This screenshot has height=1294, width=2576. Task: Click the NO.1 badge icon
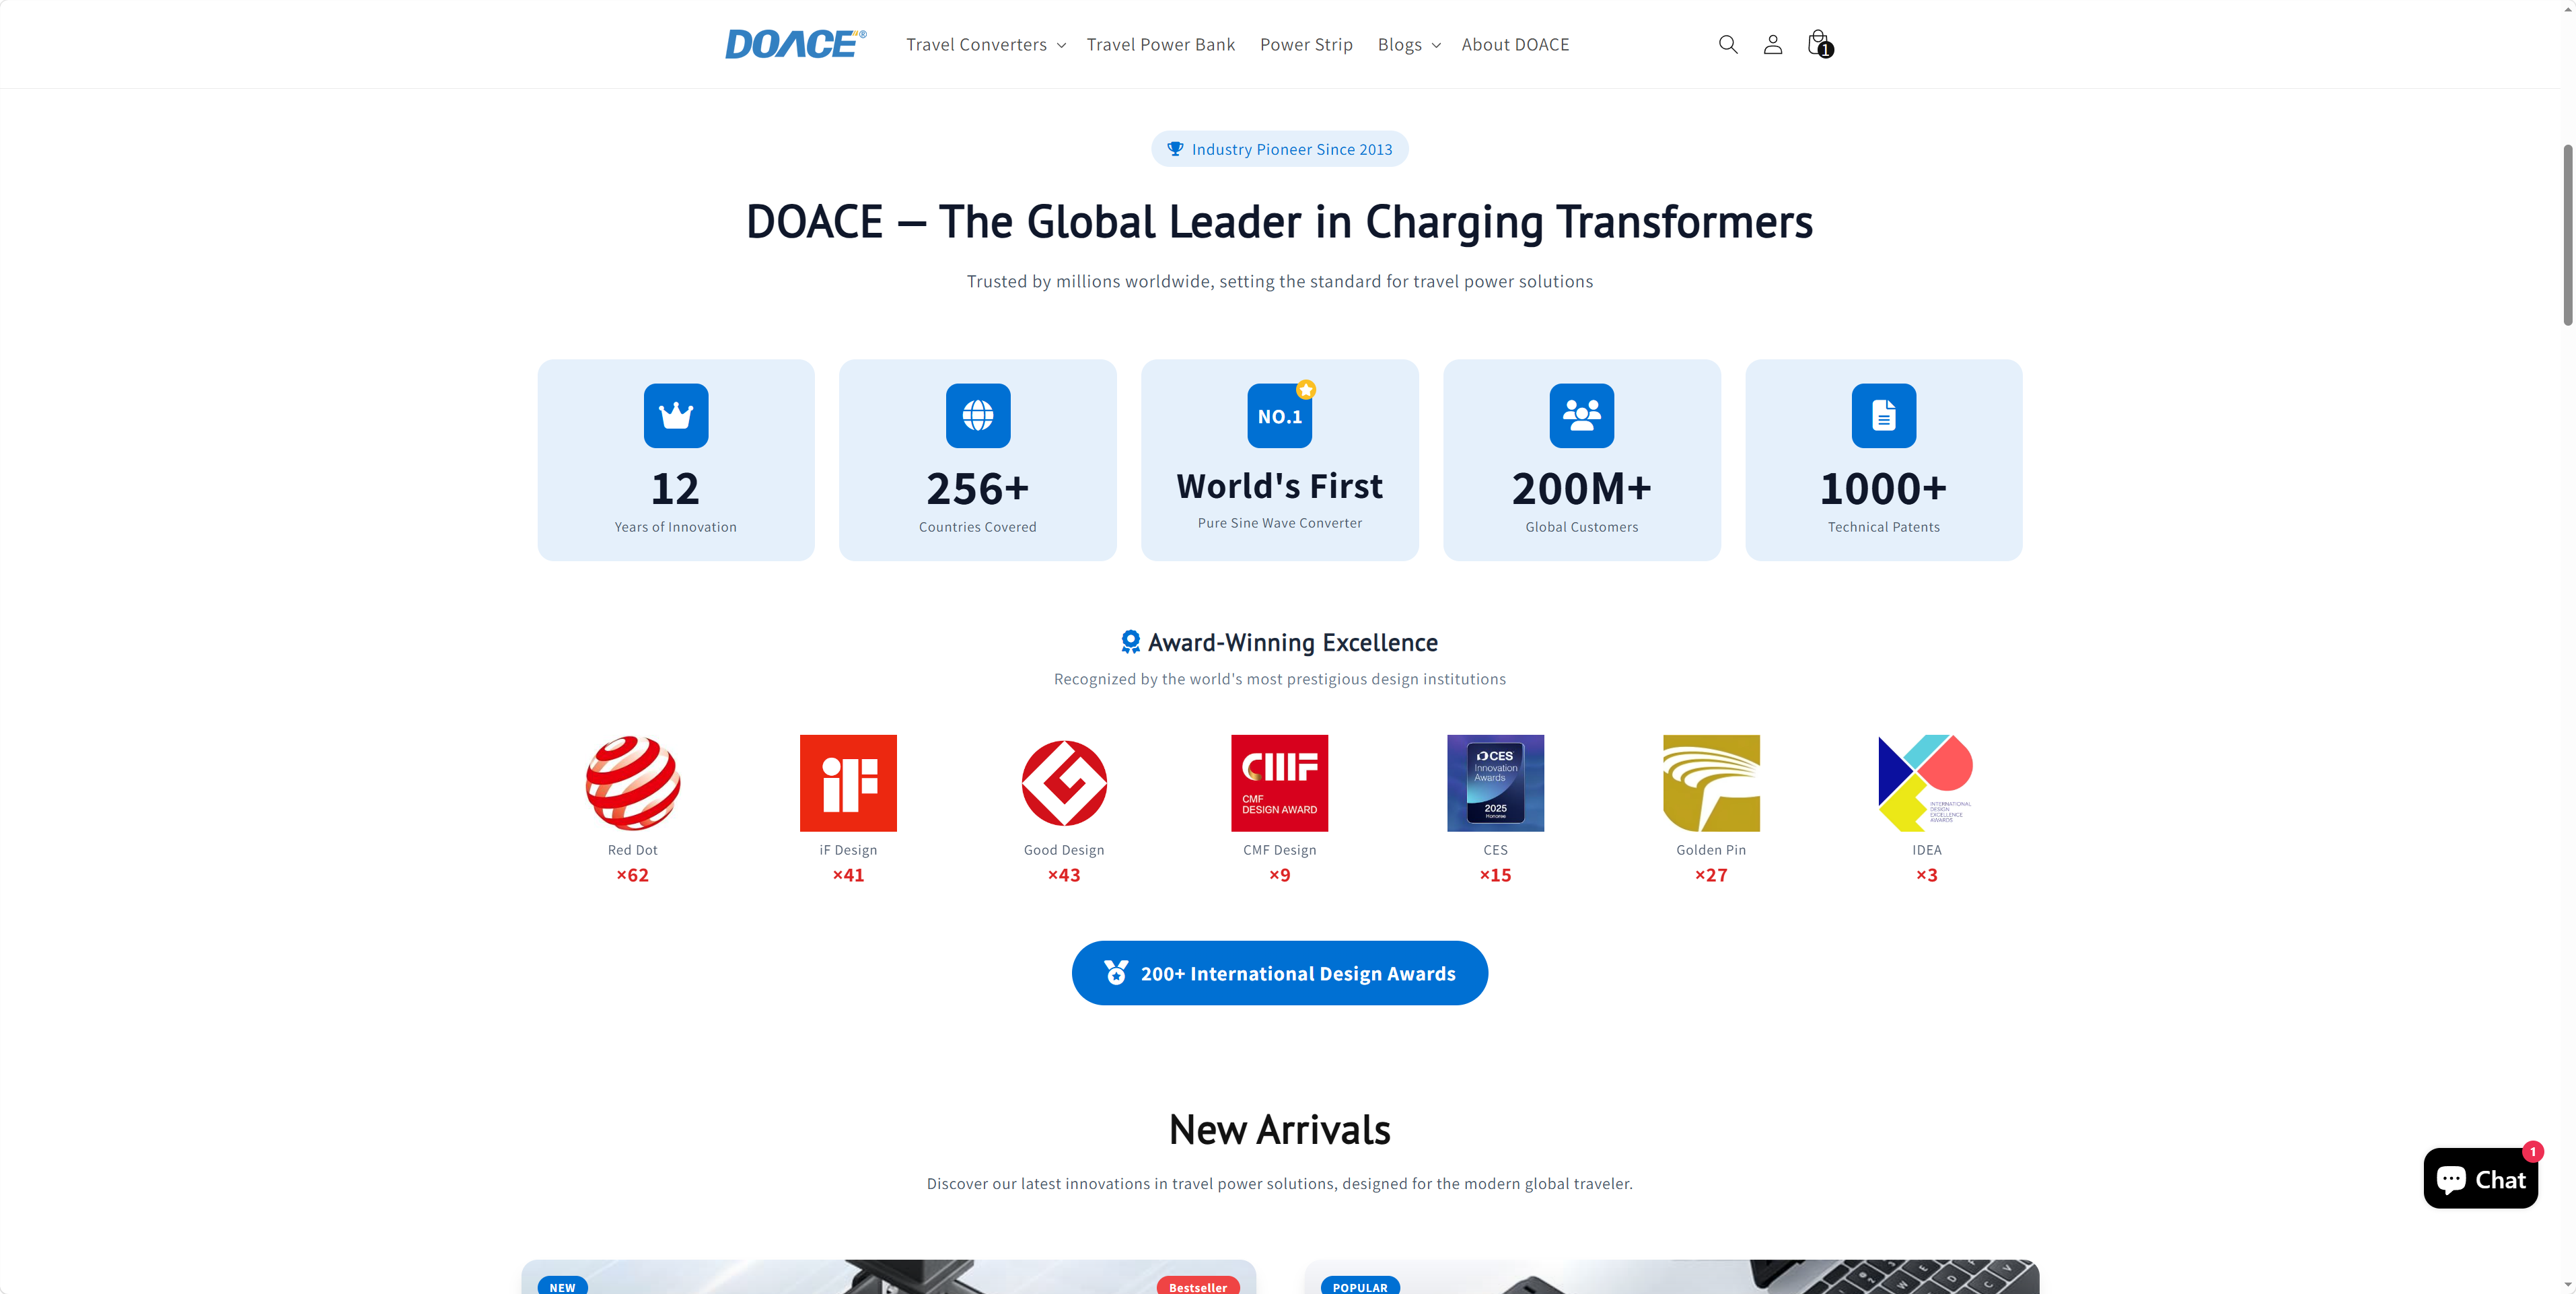pyautogui.click(x=1279, y=415)
